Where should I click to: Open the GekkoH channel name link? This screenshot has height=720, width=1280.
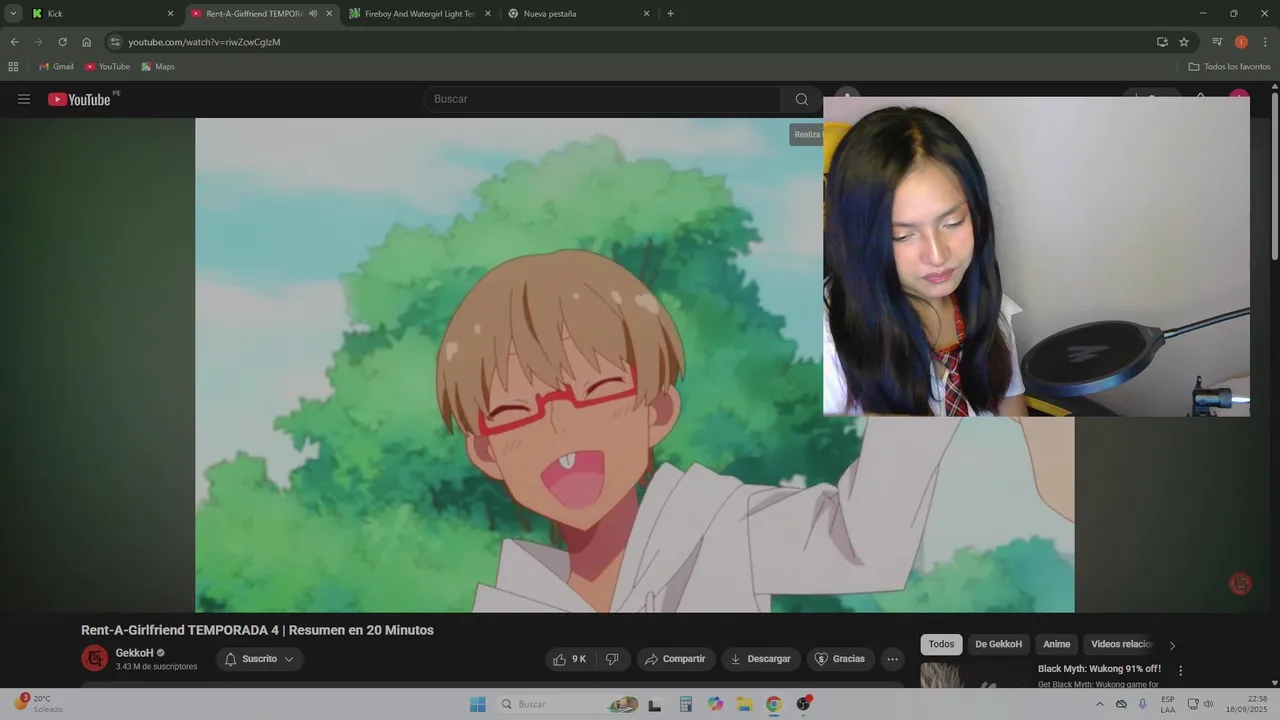click(x=134, y=653)
